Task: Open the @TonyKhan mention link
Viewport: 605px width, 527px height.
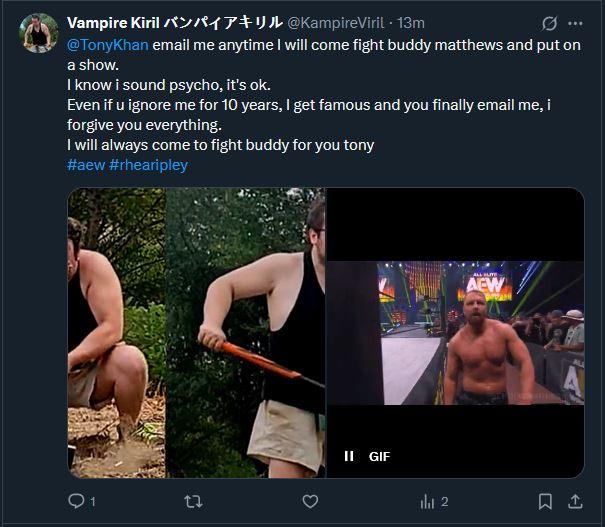Action: tap(107, 44)
